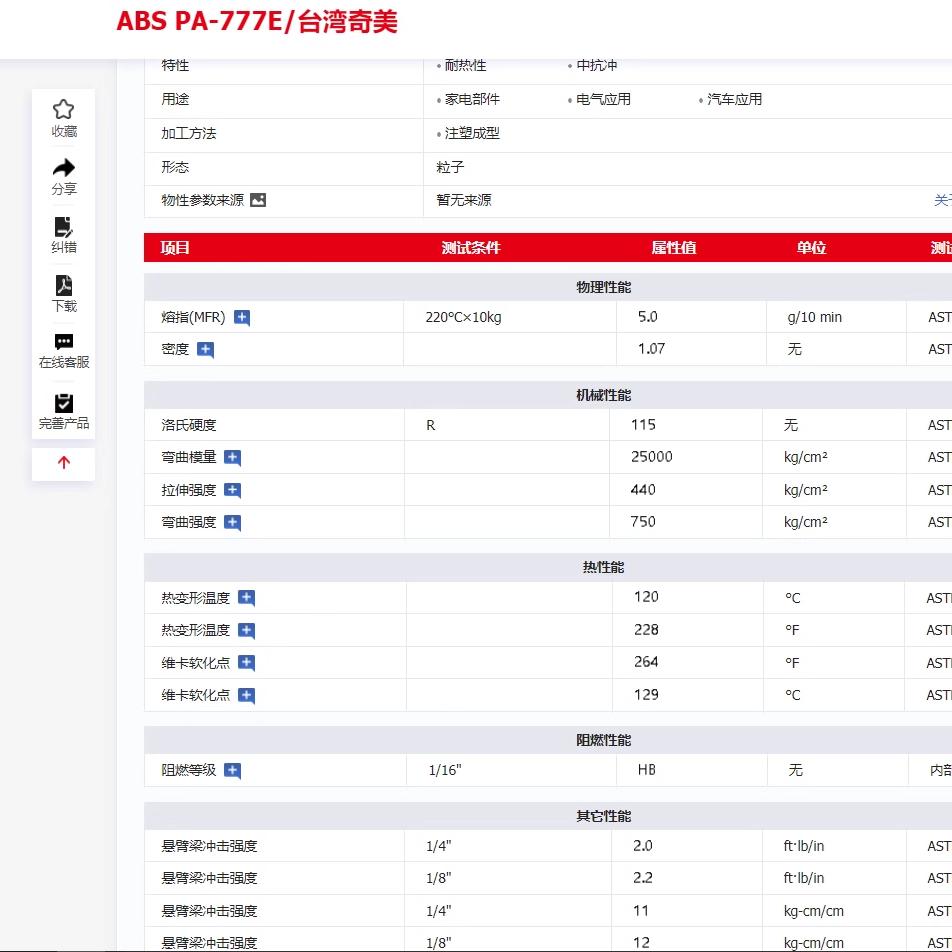The width and height of the screenshot is (952, 952).
Task: Open online customer service (在线客服) chat
Action: (64, 342)
